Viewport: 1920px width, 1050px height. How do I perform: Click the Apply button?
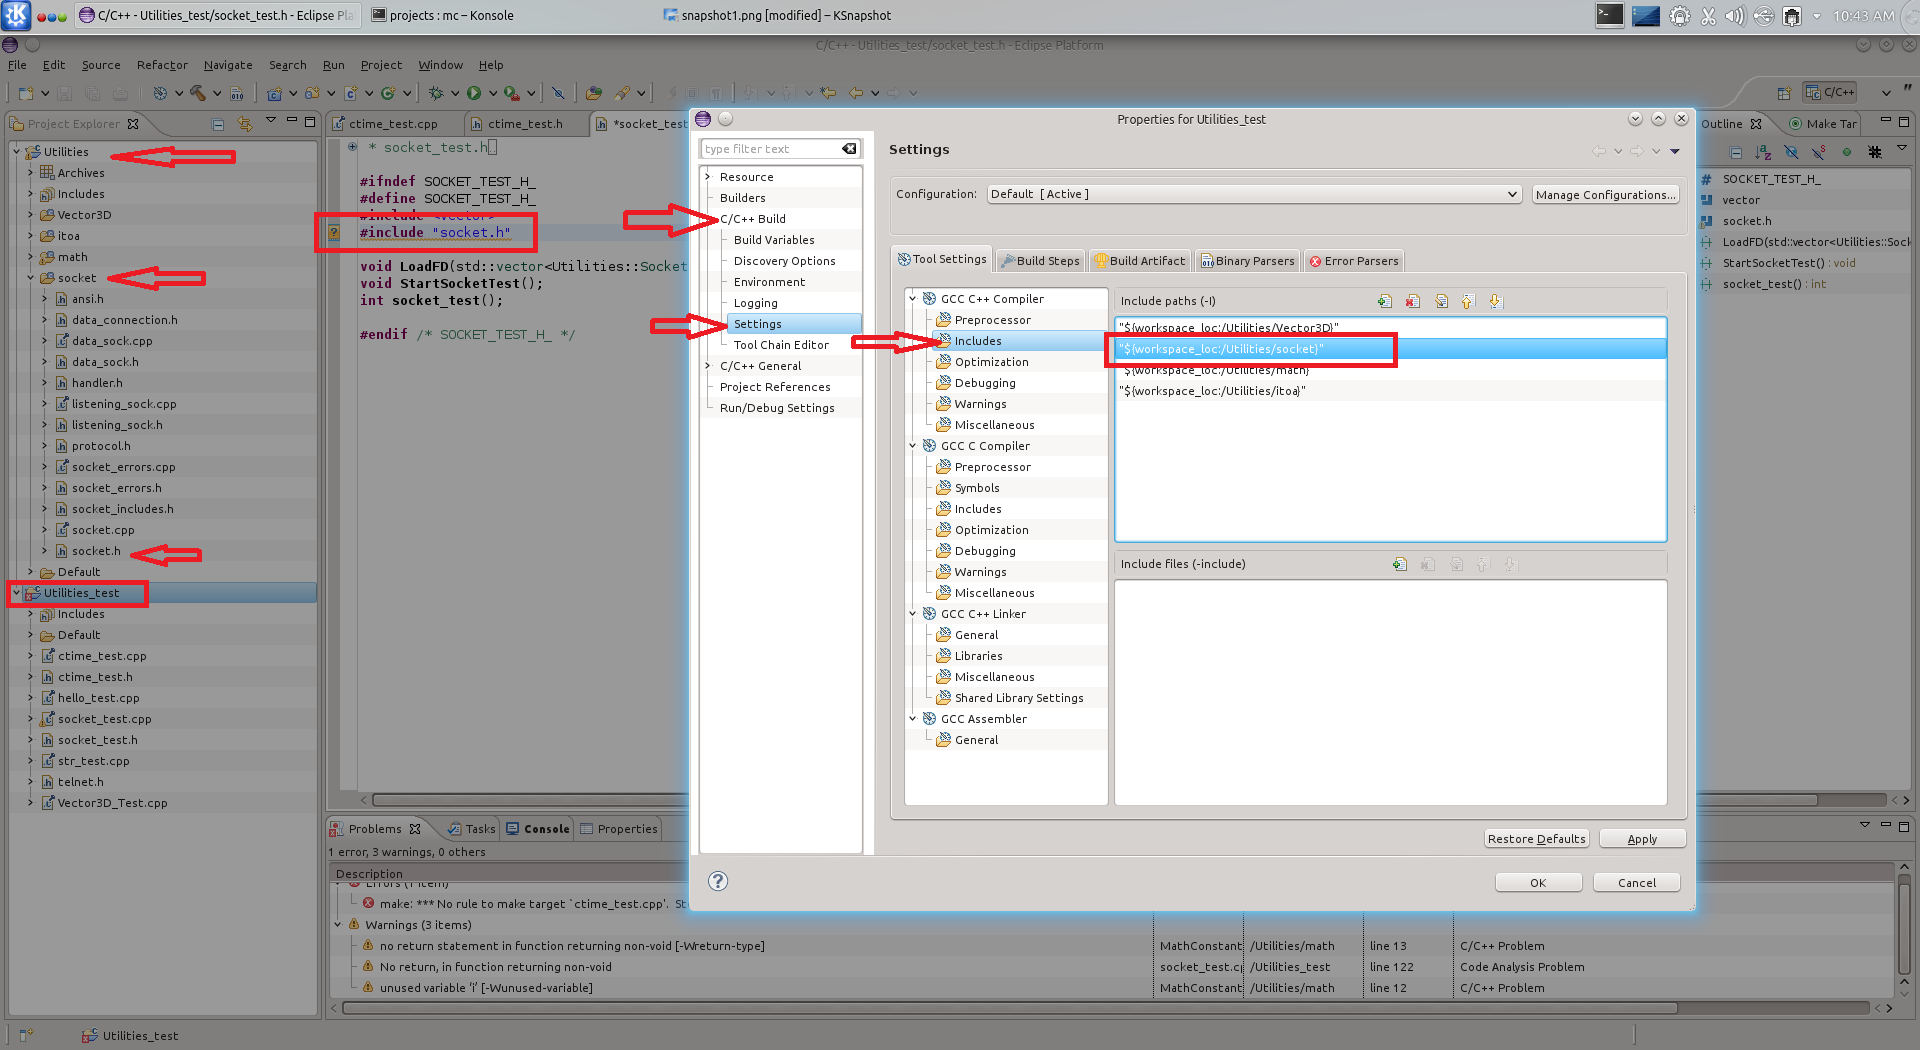[1642, 839]
